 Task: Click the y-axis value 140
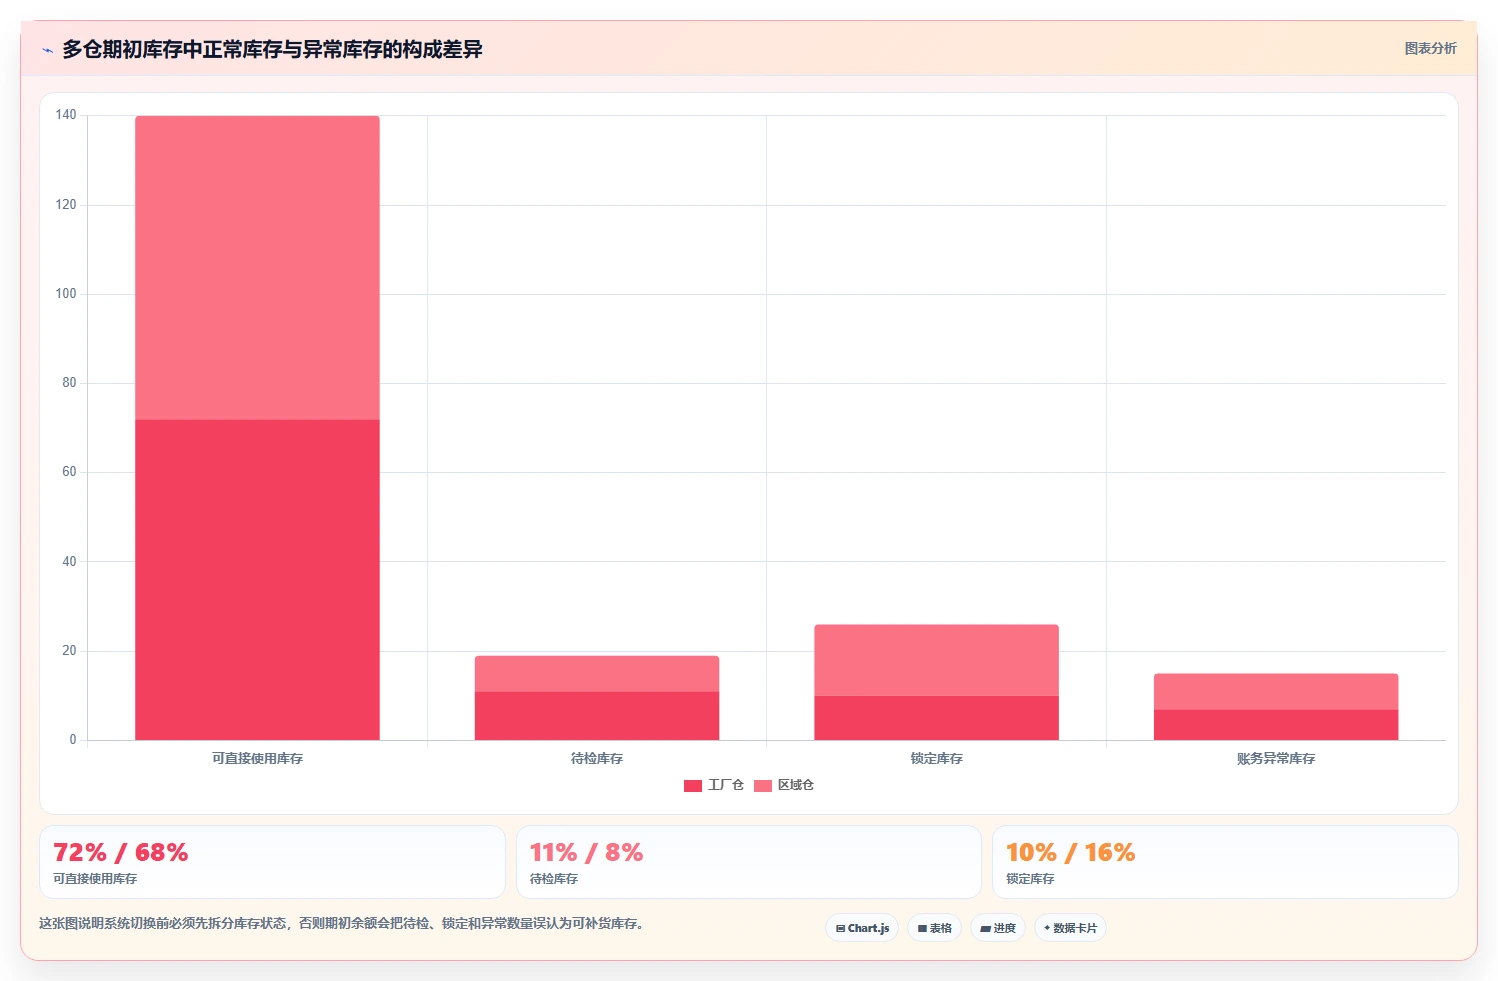pyautogui.click(x=66, y=115)
